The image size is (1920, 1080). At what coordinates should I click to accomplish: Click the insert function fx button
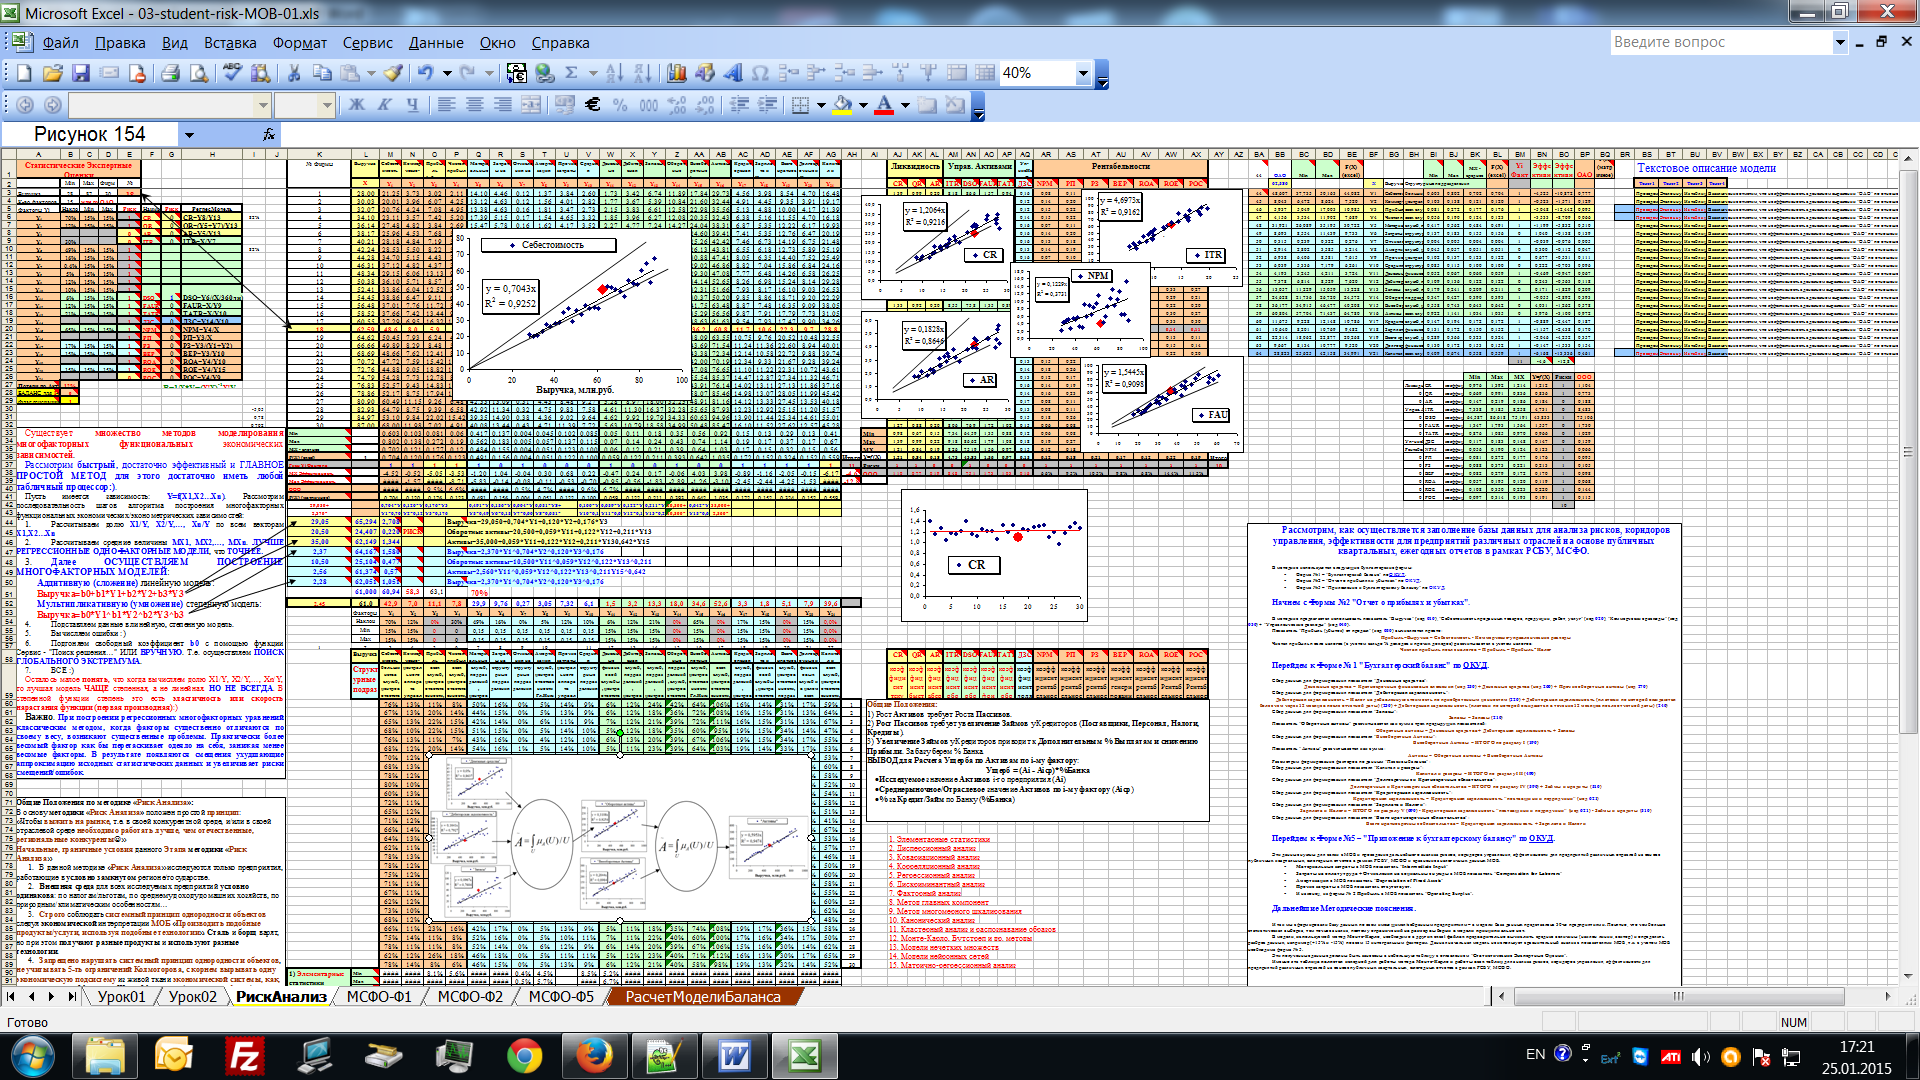268,134
